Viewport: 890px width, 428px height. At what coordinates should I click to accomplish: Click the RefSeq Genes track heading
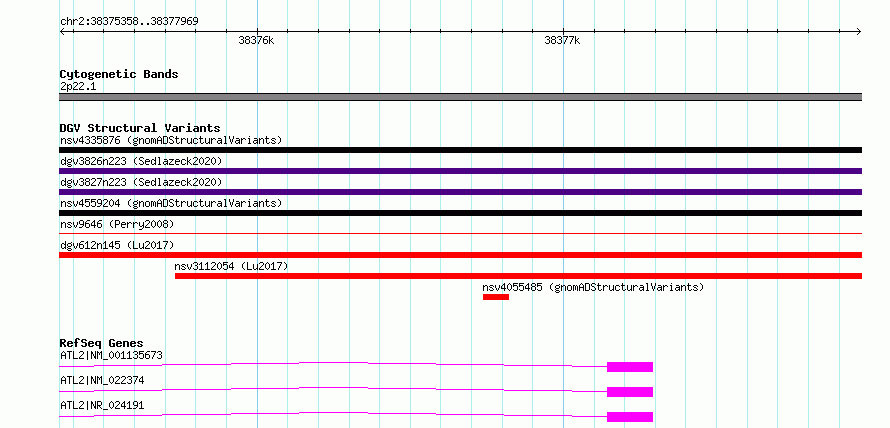[x=101, y=343]
